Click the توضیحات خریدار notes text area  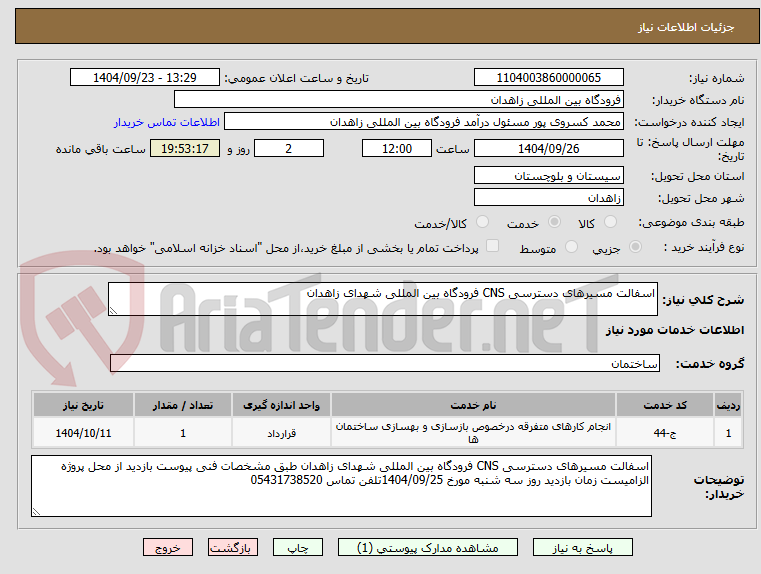click(x=341, y=486)
